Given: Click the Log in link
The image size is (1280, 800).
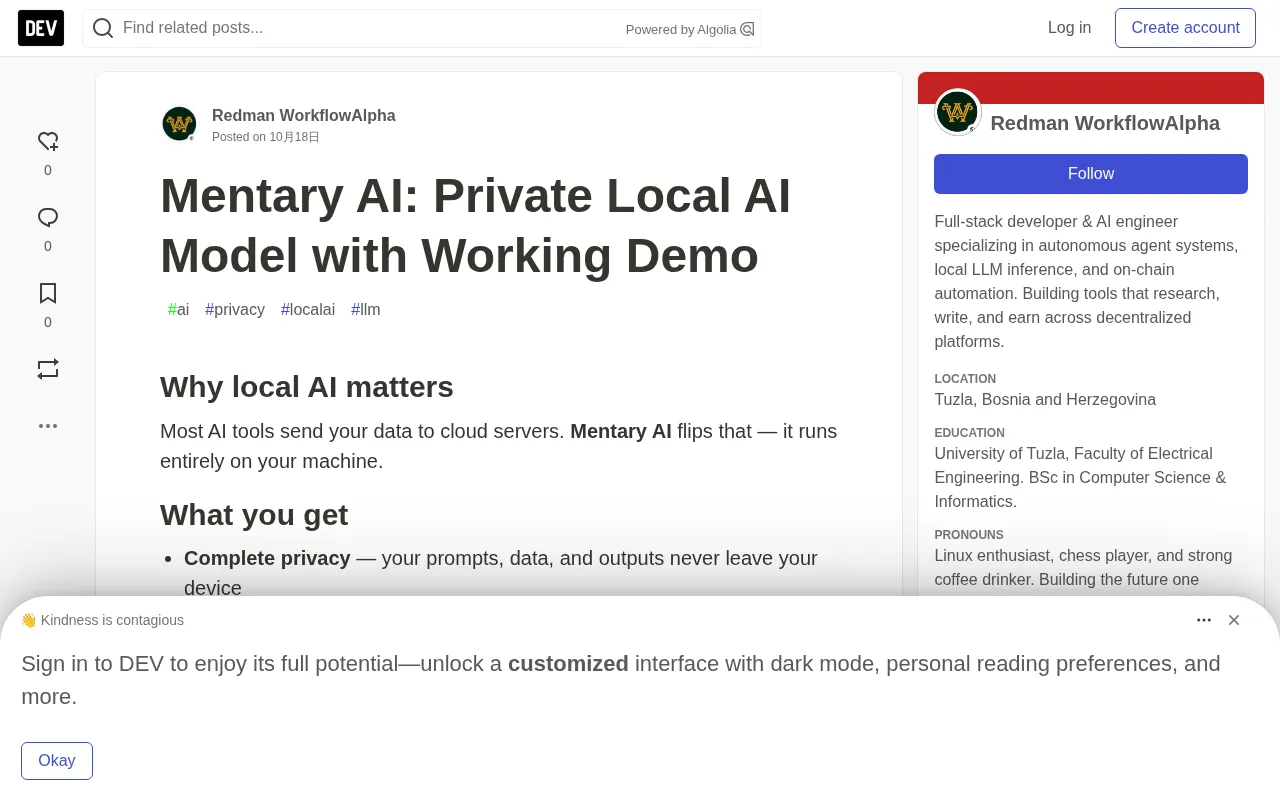Looking at the screenshot, I should pyautogui.click(x=1069, y=28).
